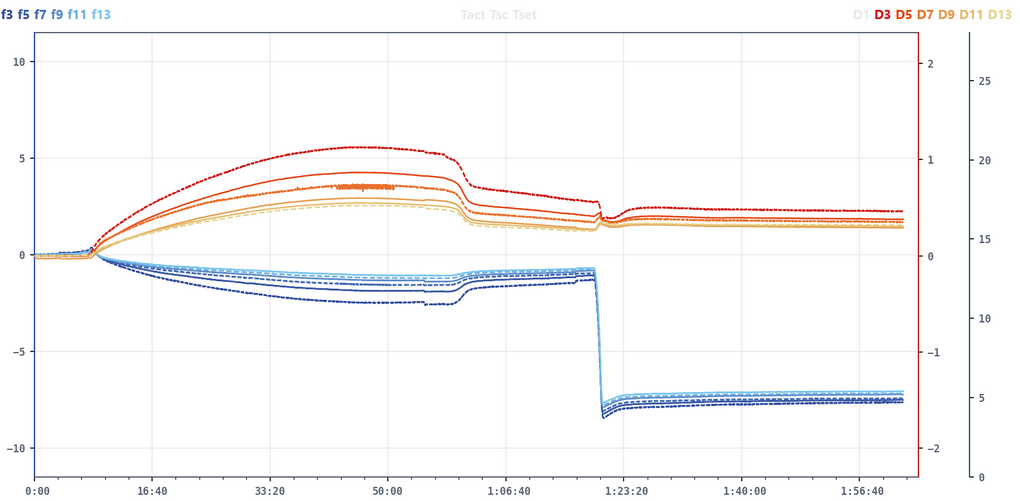Enable the greyed-out Tsc legend entry
The height and width of the screenshot is (501, 1020).
[x=499, y=14]
